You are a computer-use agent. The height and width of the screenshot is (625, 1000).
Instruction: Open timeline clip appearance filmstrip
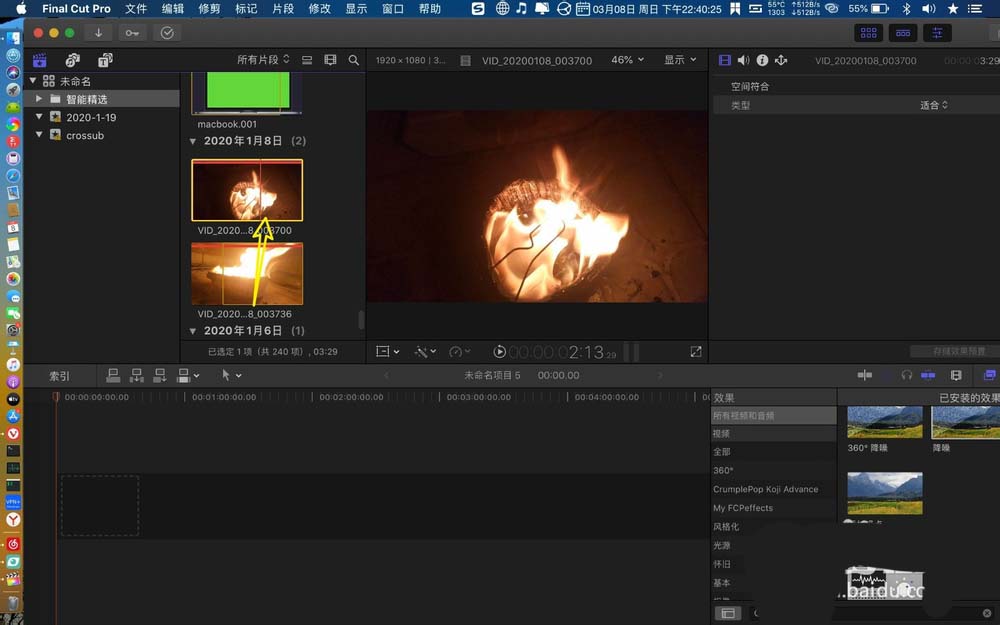coord(956,375)
